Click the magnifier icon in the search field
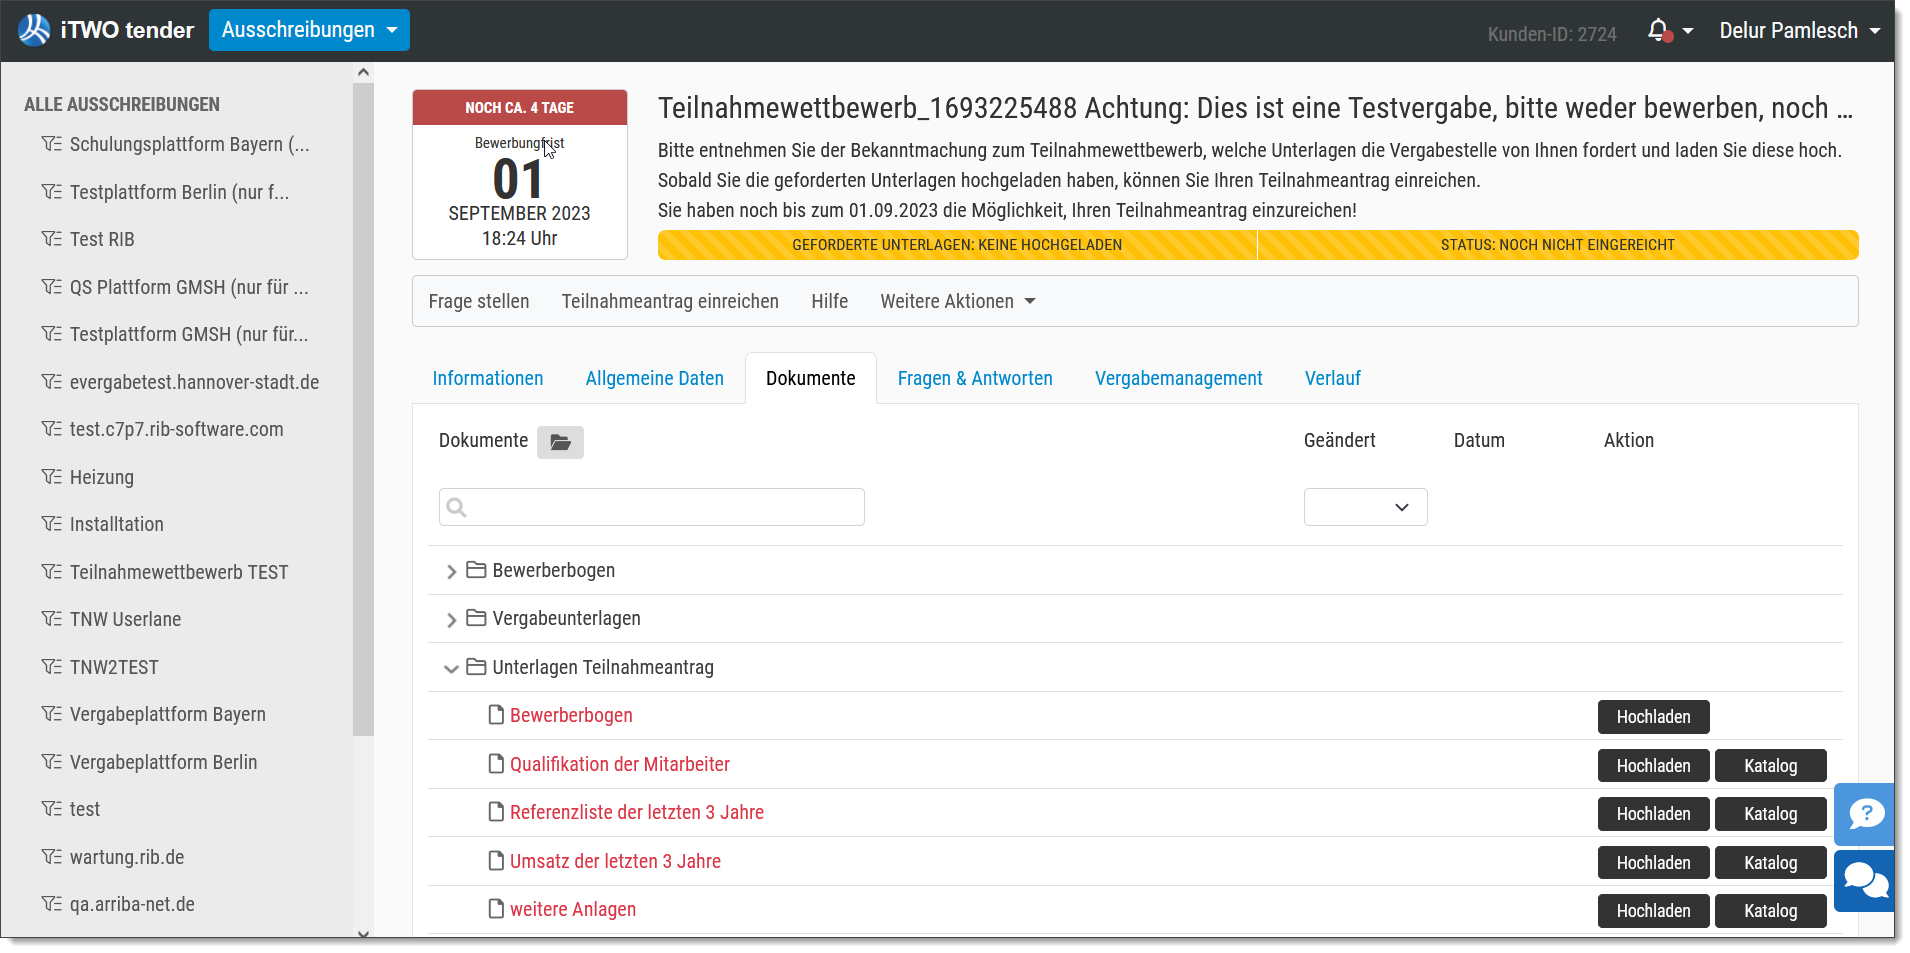The image size is (1910, 953). tap(457, 507)
